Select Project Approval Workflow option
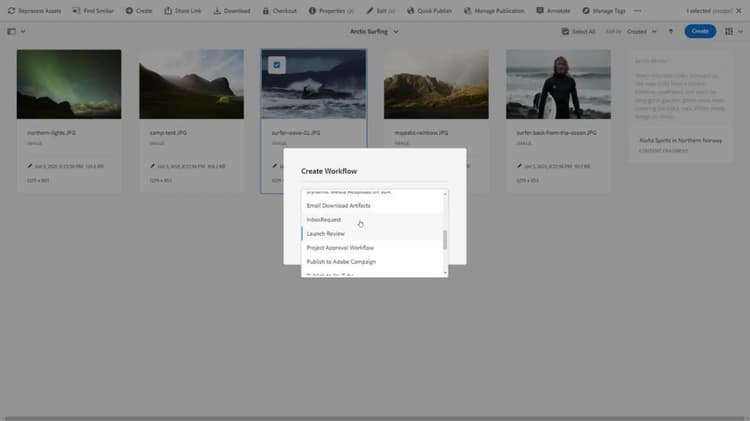The width and height of the screenshot is (750, 421). (372, 248)
